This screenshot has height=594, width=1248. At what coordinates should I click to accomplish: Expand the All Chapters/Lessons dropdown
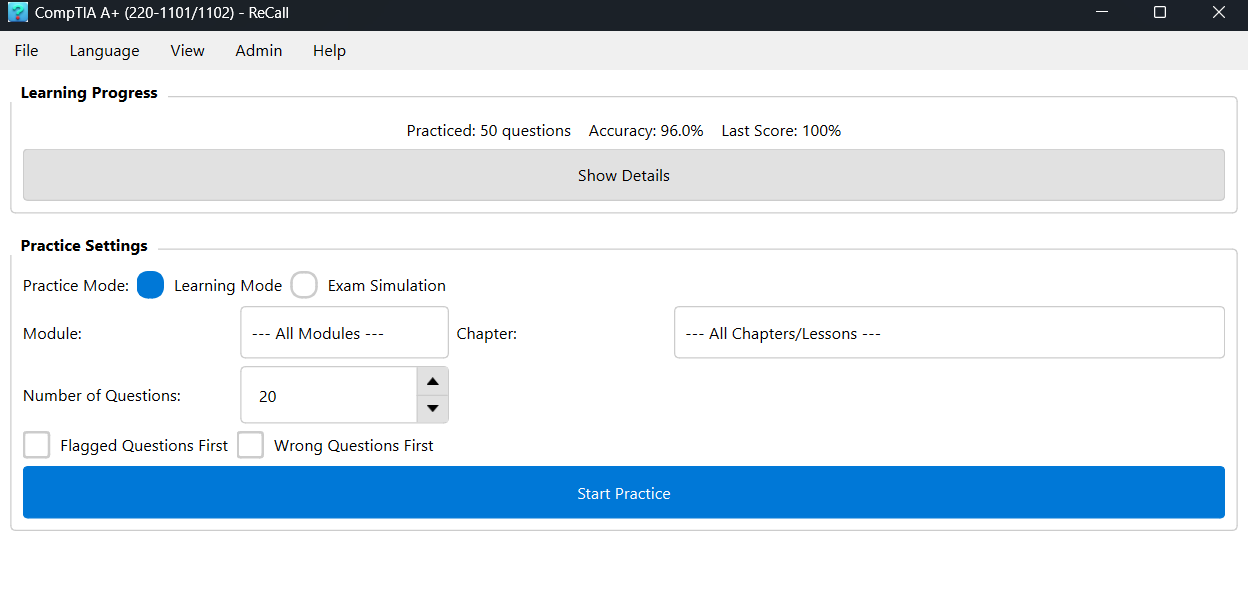pyautogui.click(x=948, y=333)
